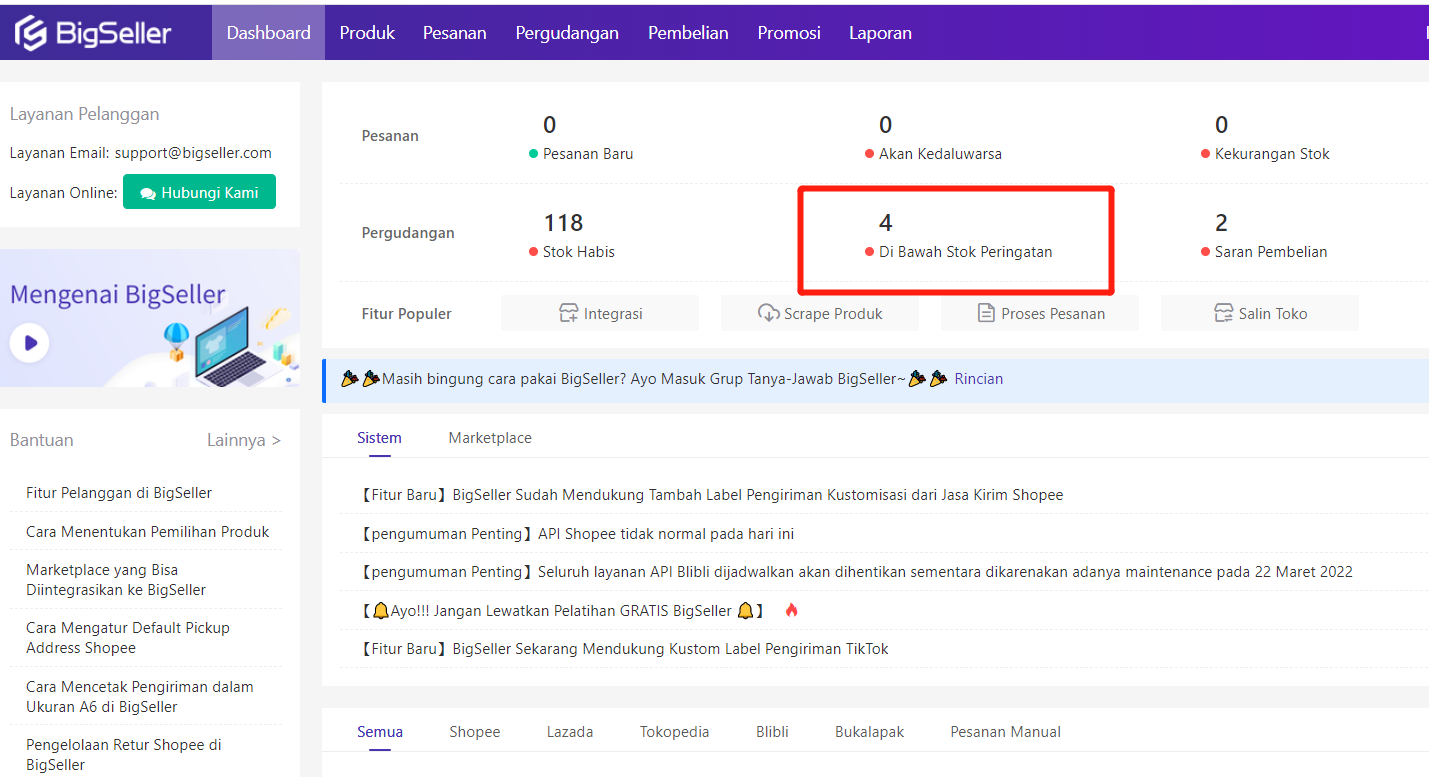Click chat icon on Hubungi Kami
Image resolution: width=1429 pixels, height=777 pixels.
pos(148,193)
